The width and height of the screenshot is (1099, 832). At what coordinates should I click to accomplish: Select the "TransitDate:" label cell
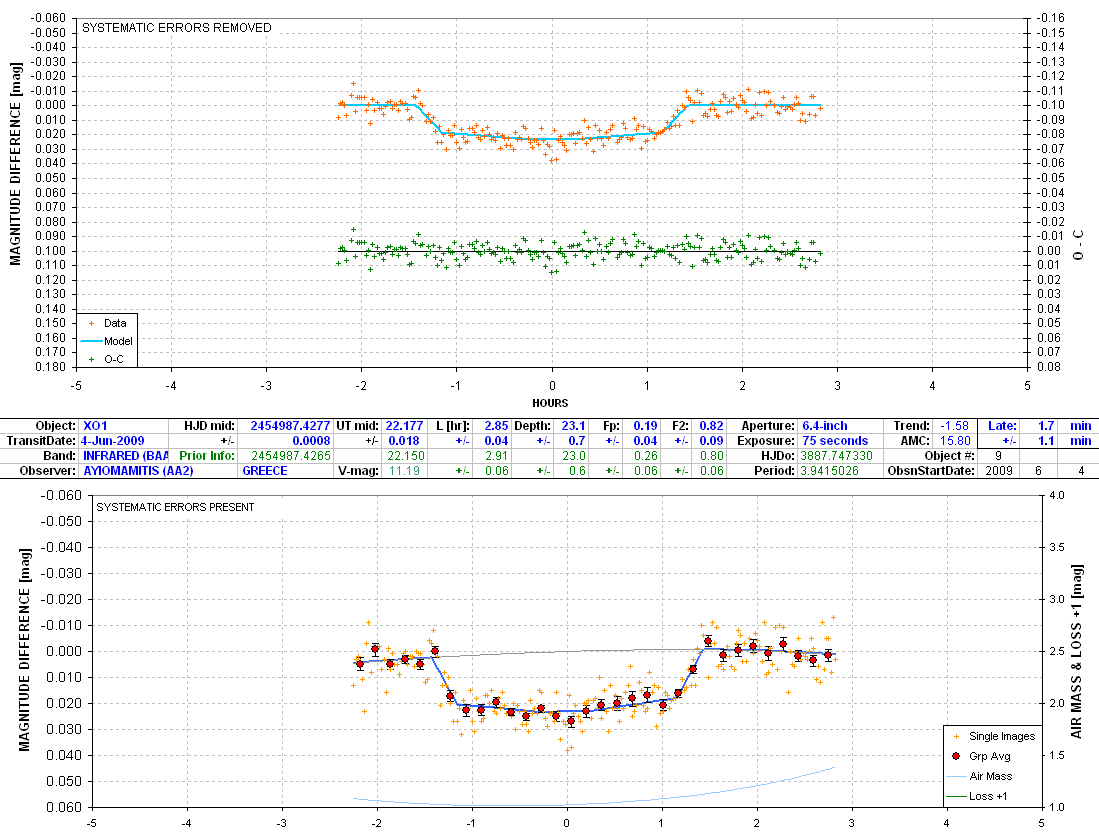pos(41,441)
